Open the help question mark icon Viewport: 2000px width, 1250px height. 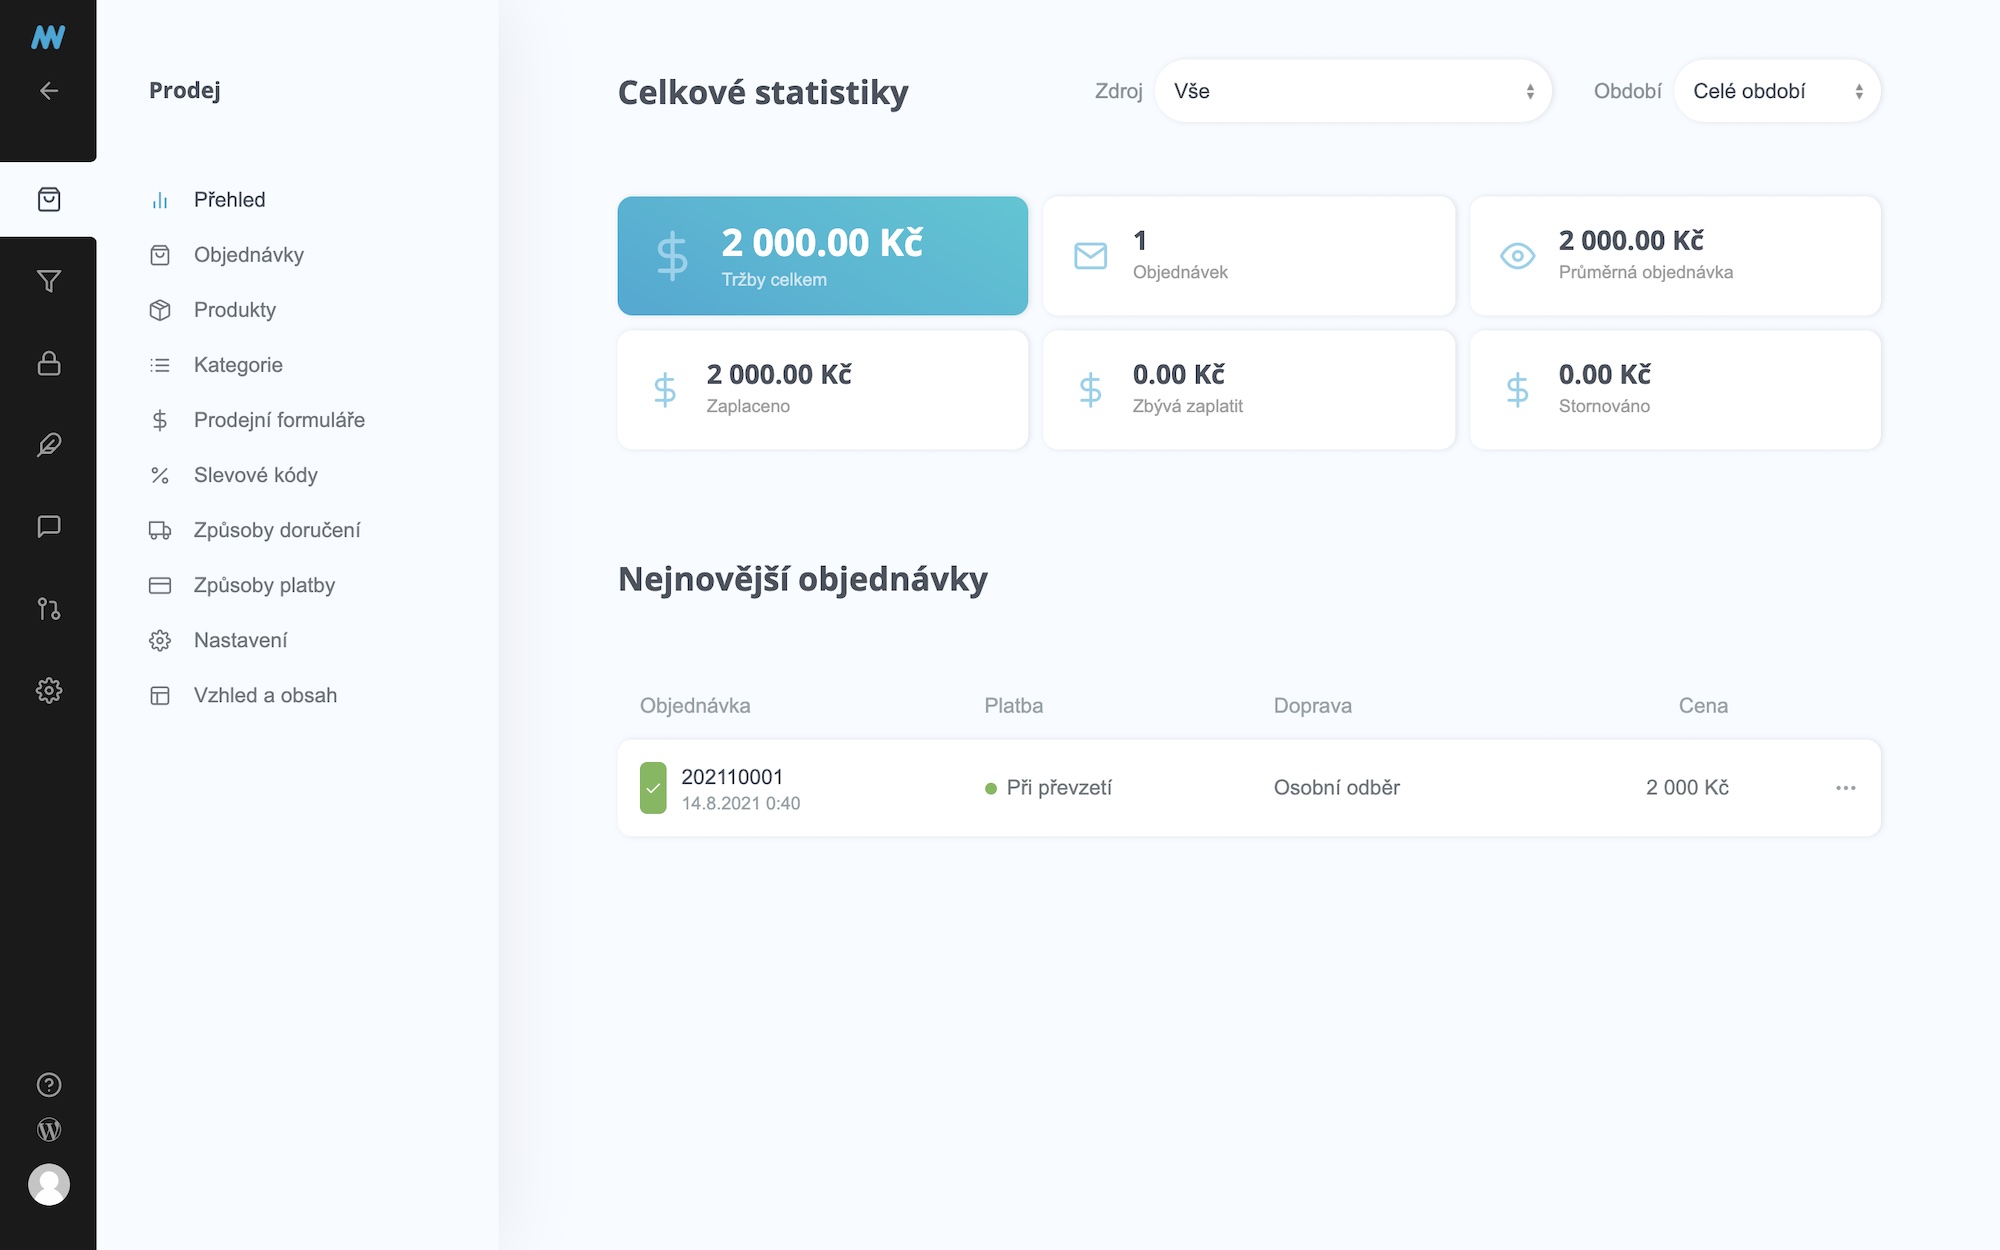tap(48, 1085)
